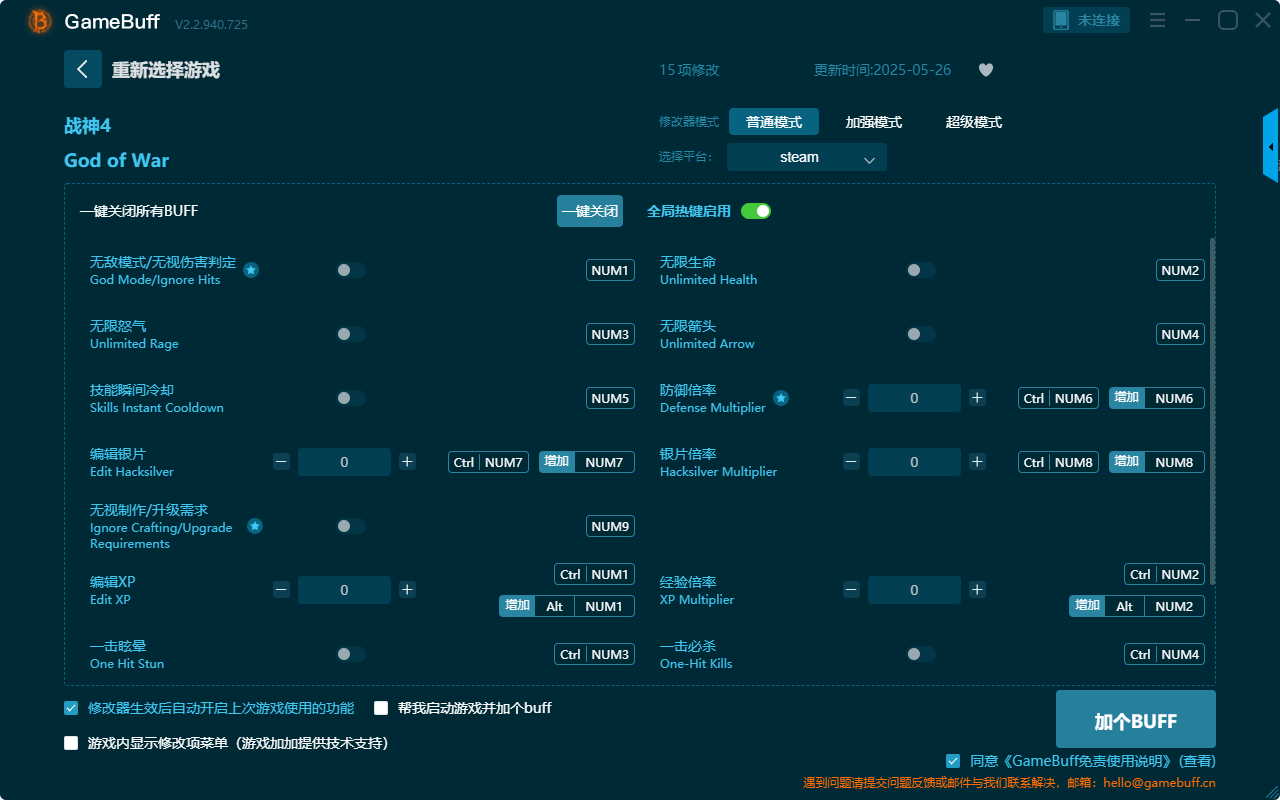Screen dimensions: 1280x800
Task: Toggle One Hit Stun switch
Action: pos(351,654)
